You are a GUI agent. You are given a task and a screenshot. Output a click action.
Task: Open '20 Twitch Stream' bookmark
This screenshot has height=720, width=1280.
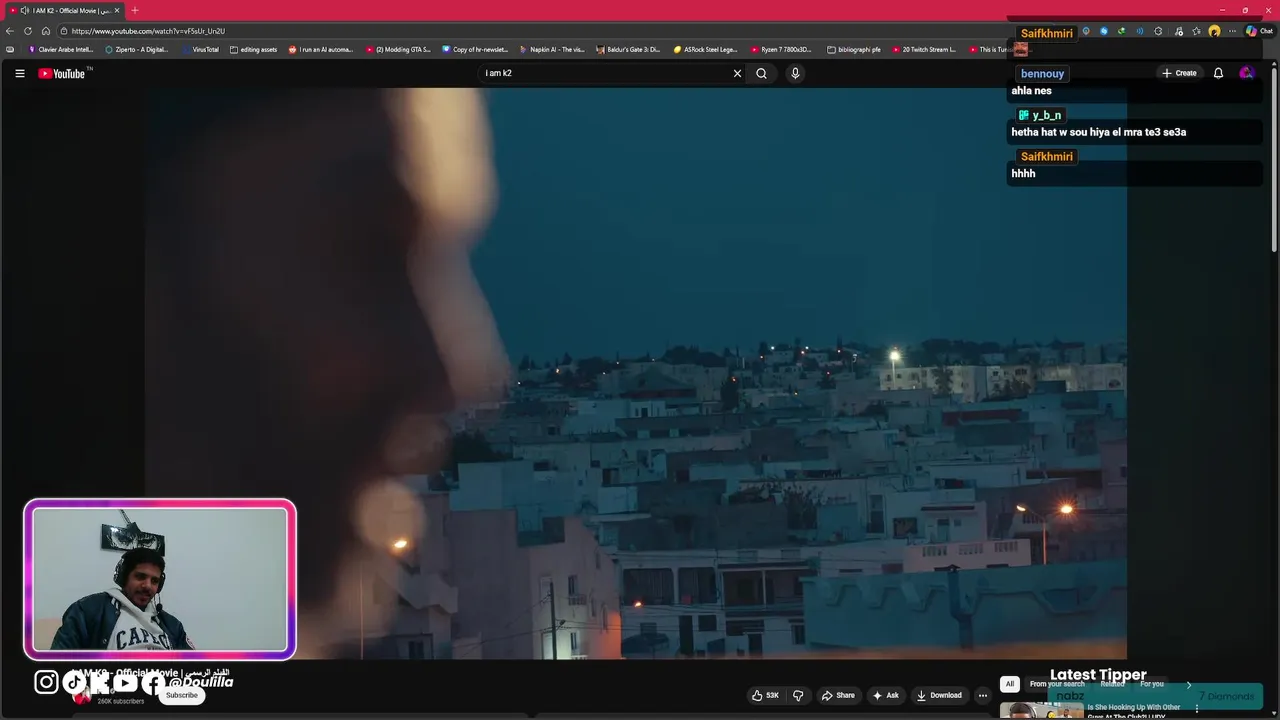[924, 49]
